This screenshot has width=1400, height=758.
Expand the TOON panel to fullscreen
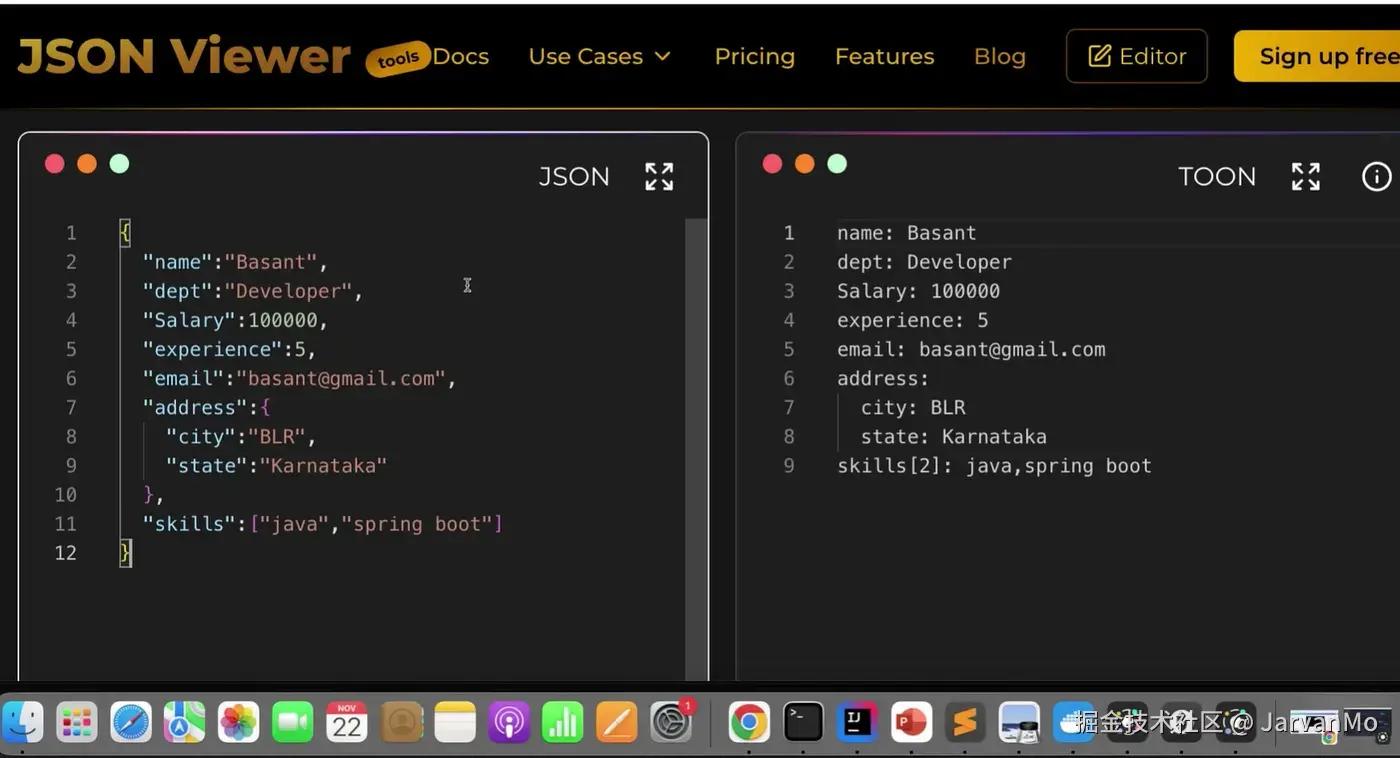click(1306, 177)
